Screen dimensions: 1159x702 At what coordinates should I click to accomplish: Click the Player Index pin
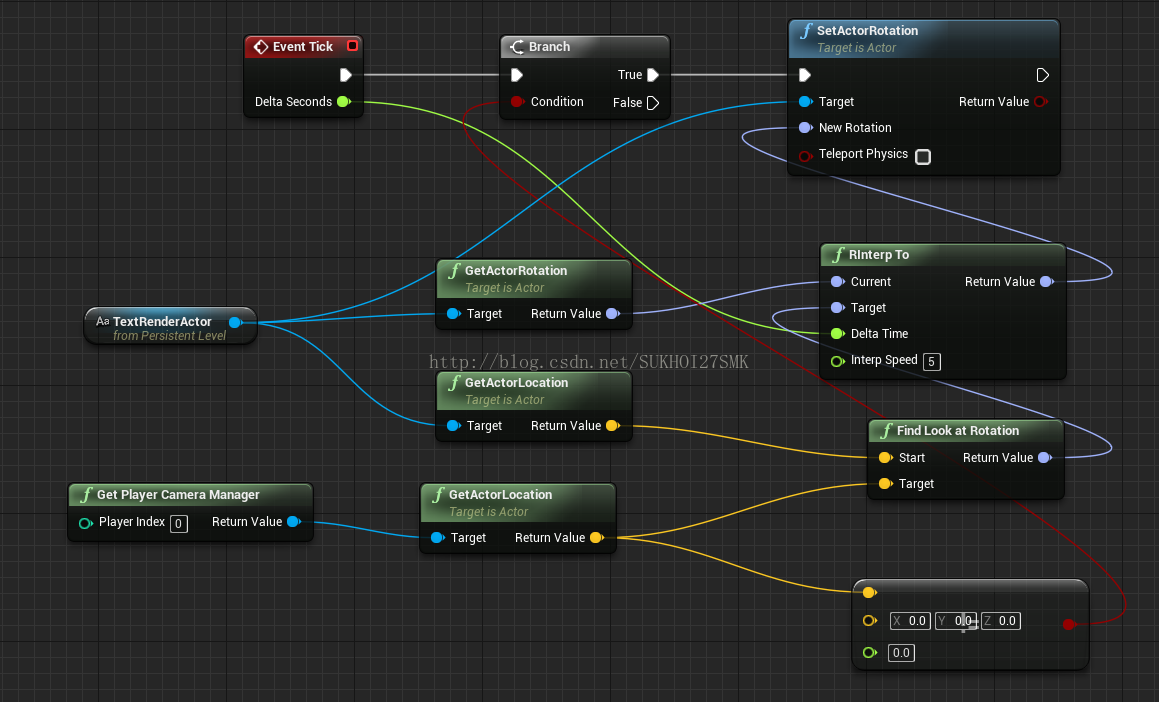pyautogui.click(x=86, y=523)
